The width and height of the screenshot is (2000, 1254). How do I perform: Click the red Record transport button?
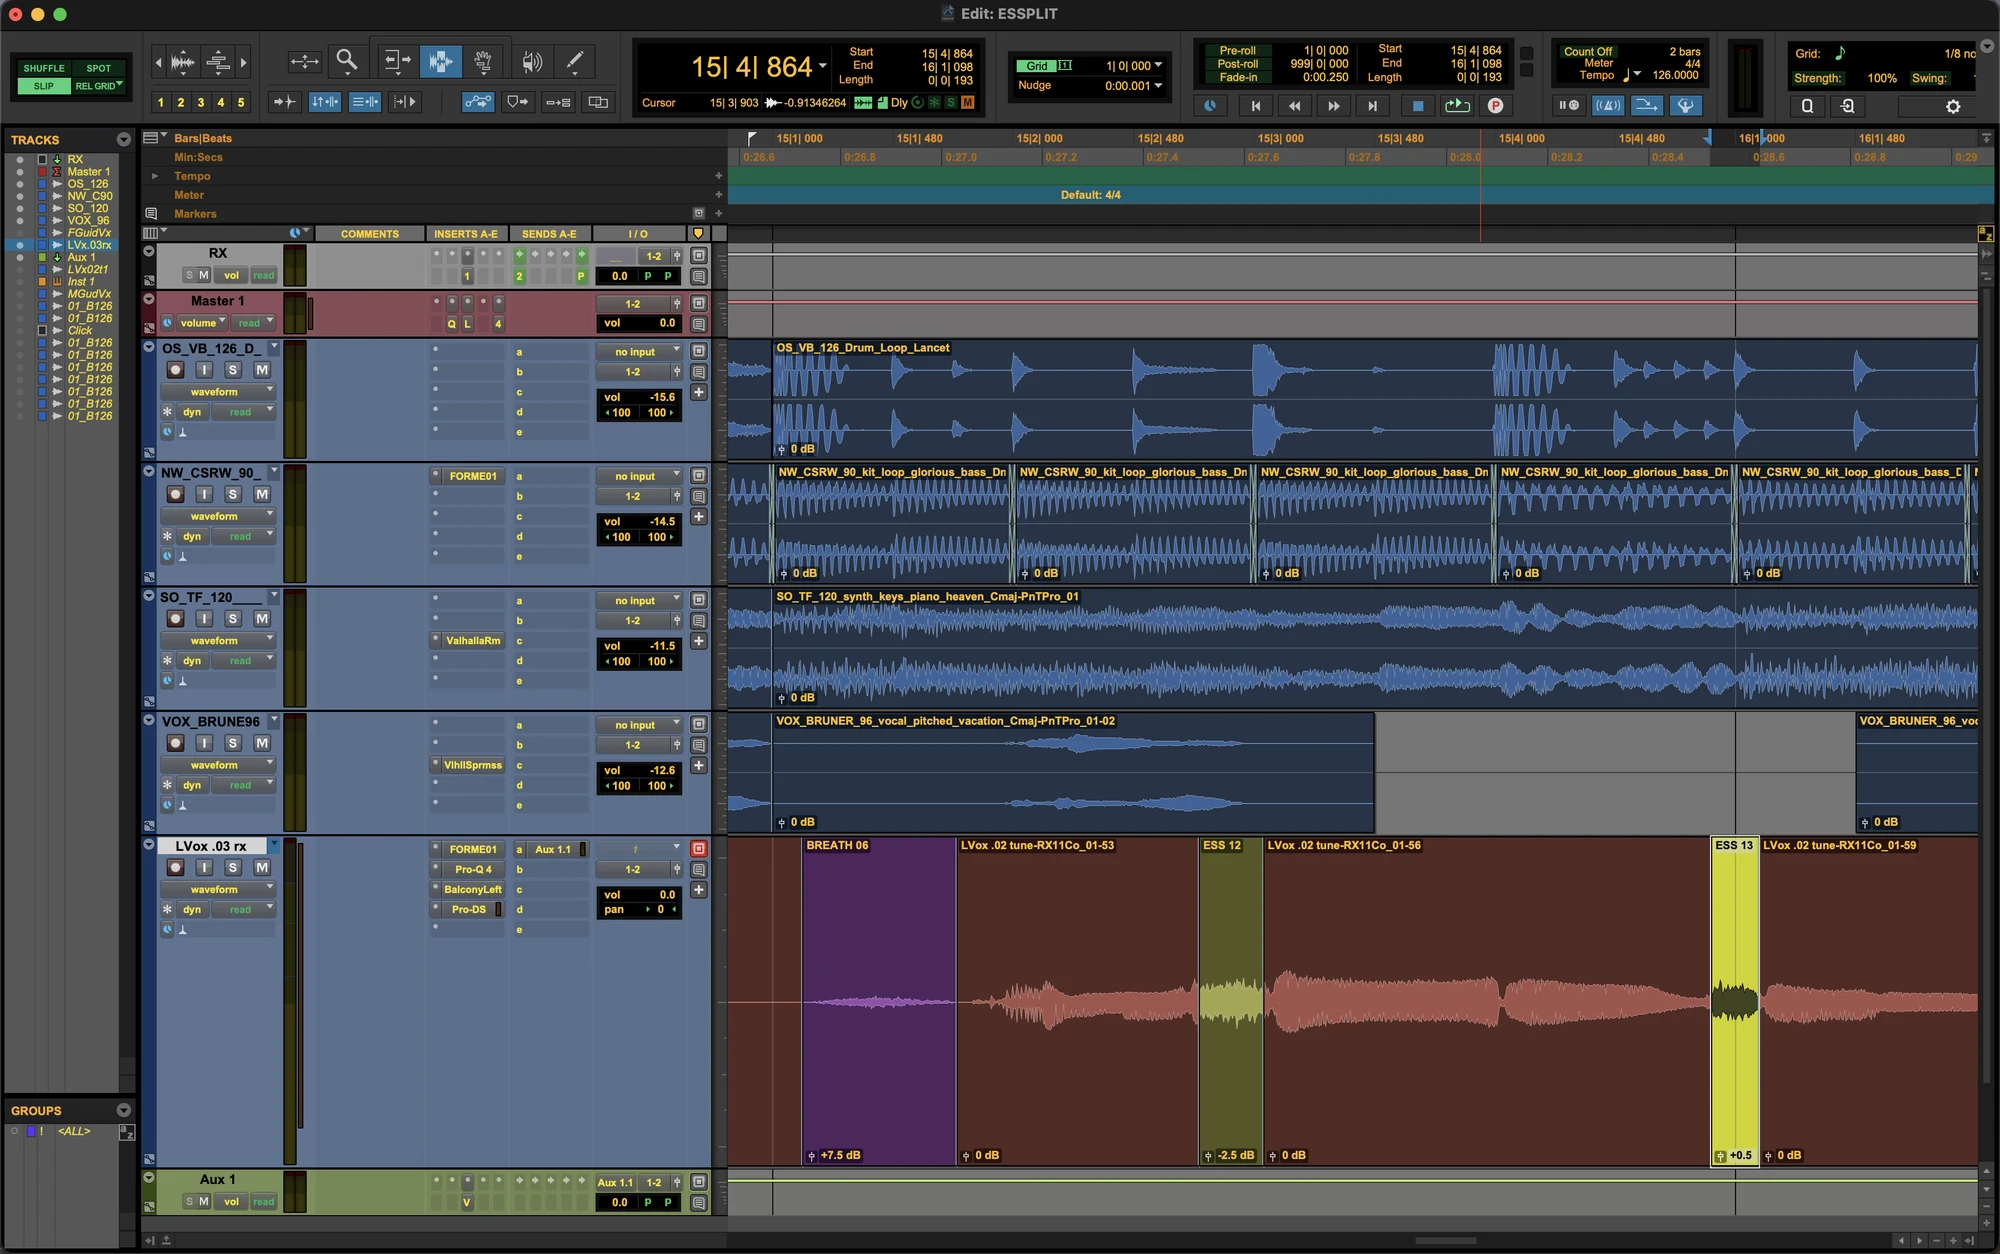1495,105
